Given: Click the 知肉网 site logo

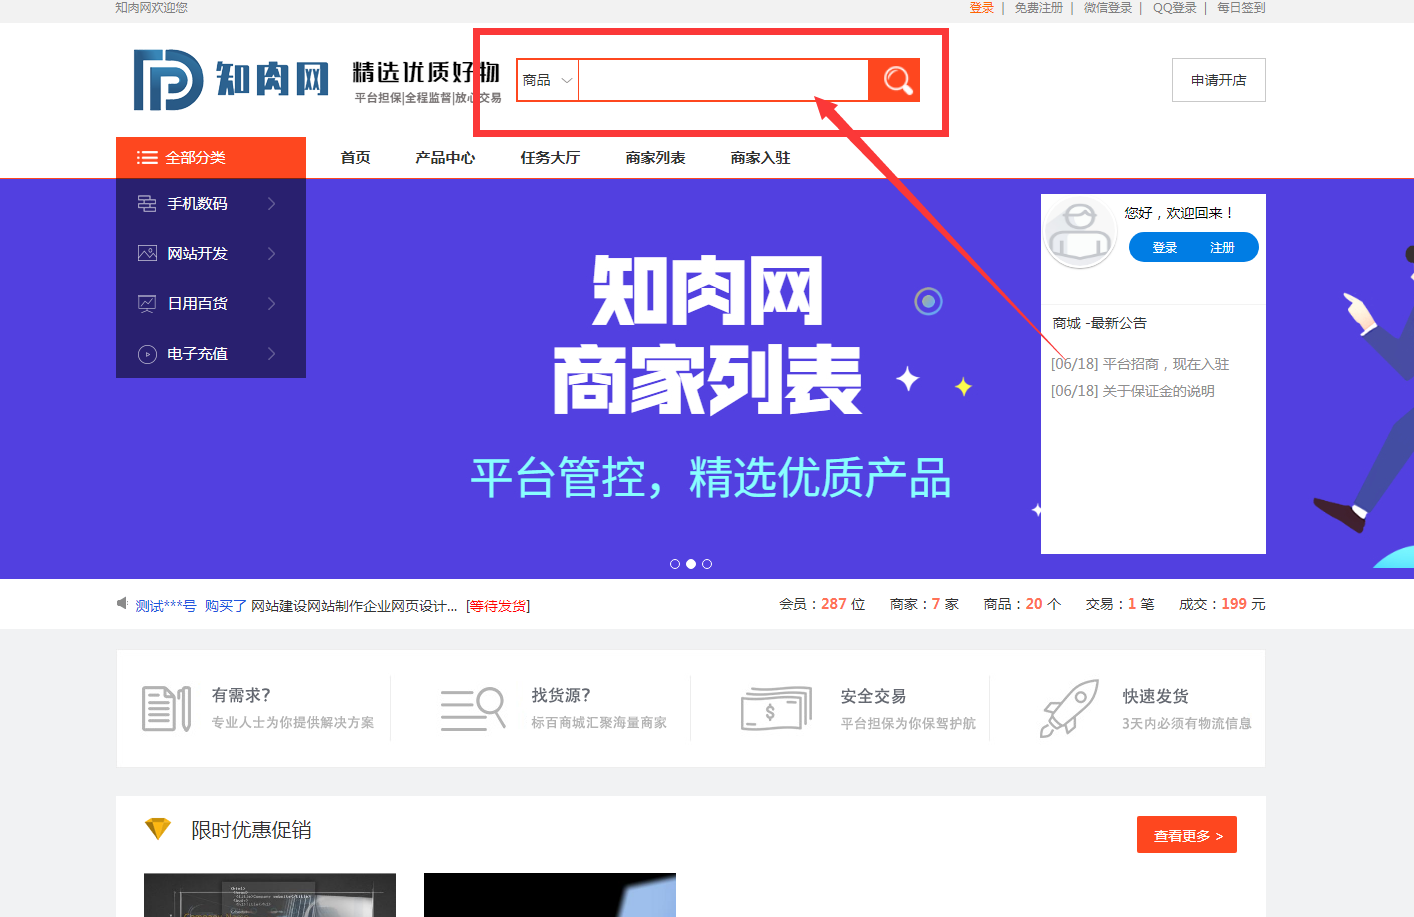Looking at the screenshot, I should click(x=232, y=79).
